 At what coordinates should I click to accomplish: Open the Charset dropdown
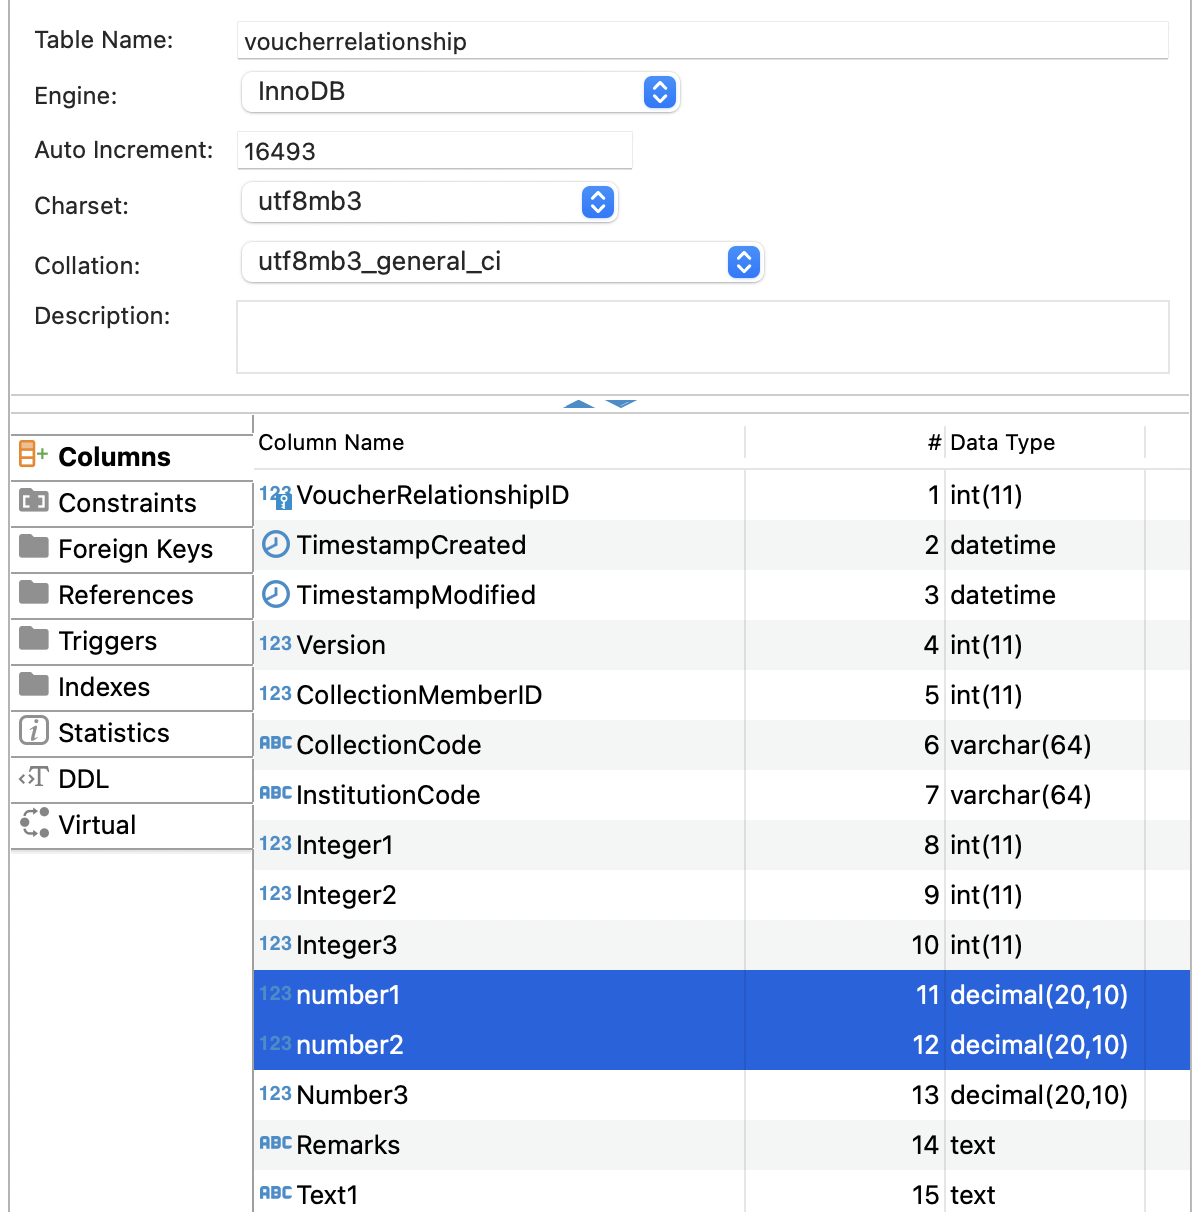(597, 202)
